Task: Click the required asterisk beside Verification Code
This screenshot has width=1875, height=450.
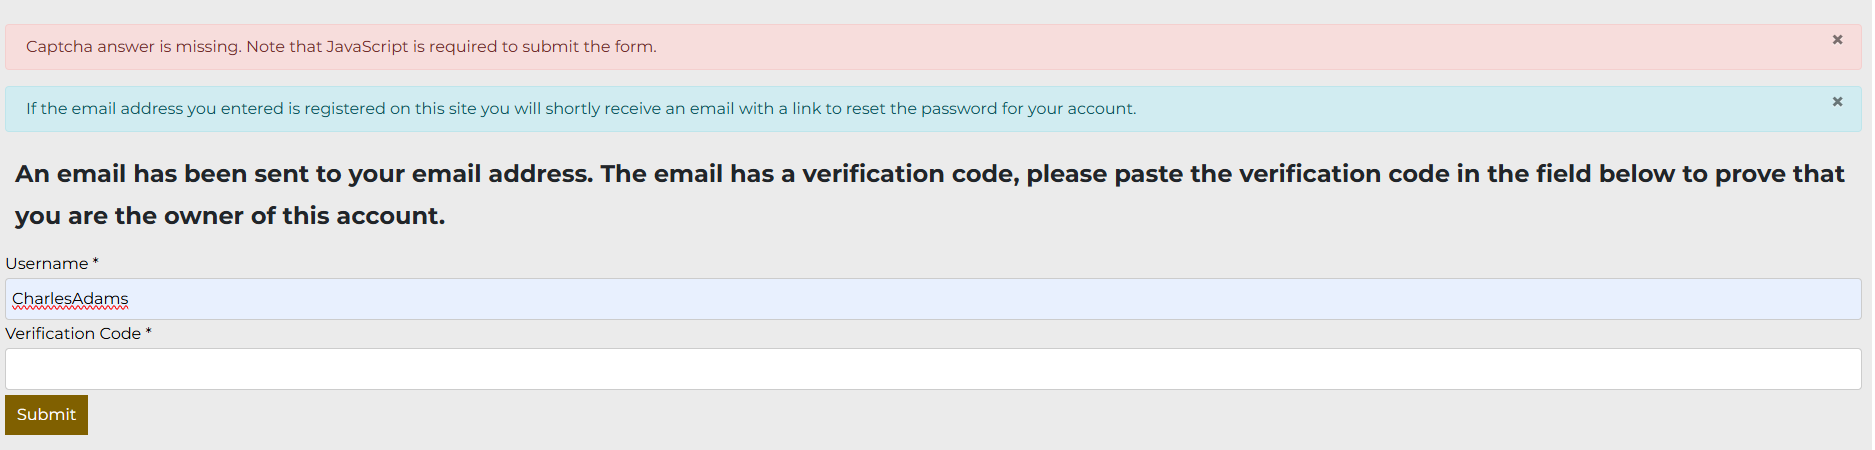Action: click(x=148, y=332)
